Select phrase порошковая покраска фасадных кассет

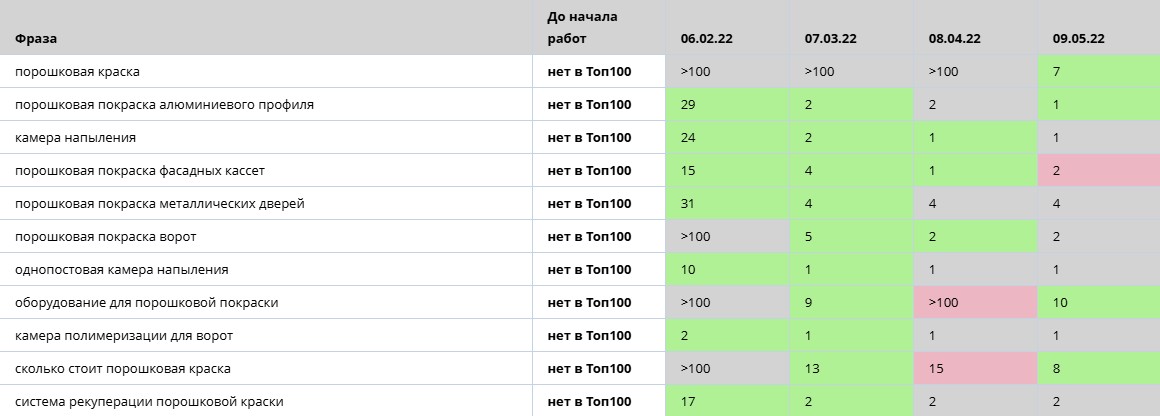(x=140, y=171)
